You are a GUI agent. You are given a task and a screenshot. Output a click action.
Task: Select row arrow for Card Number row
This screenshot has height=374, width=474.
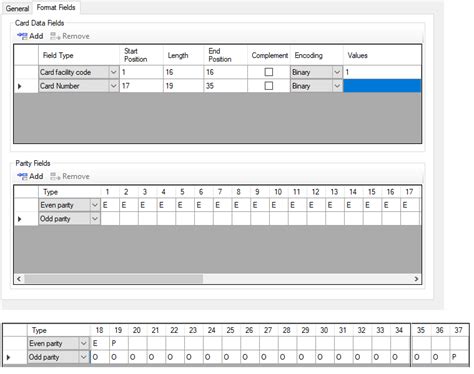click(19, 86)
